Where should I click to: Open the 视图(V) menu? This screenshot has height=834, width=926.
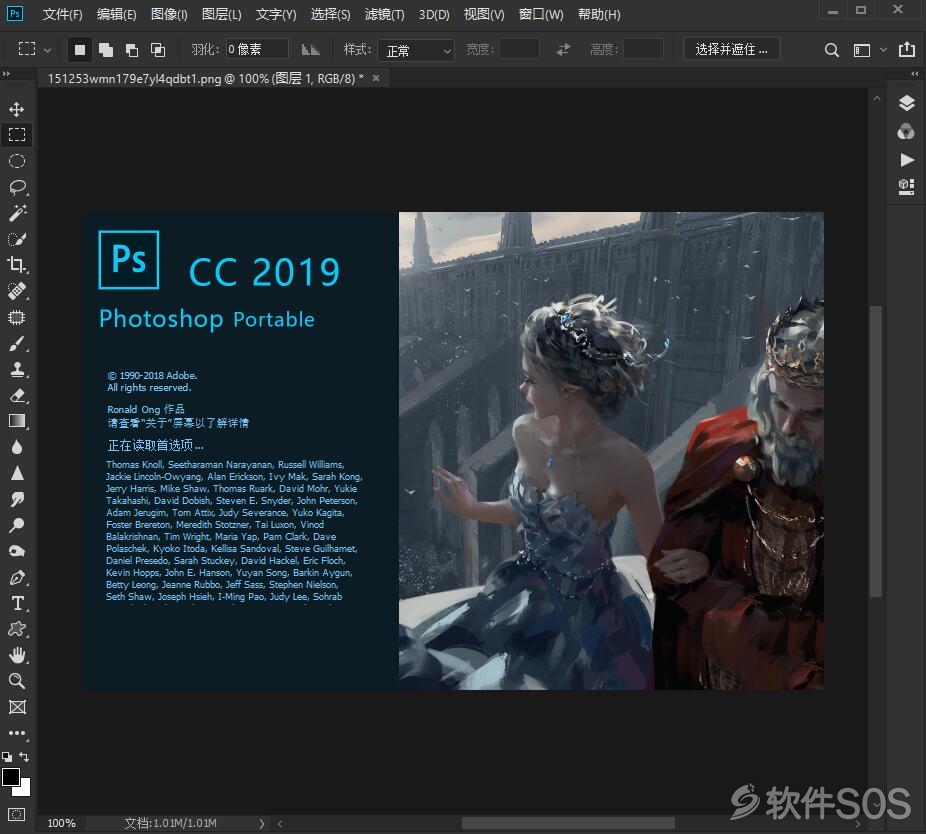[484, 14]
